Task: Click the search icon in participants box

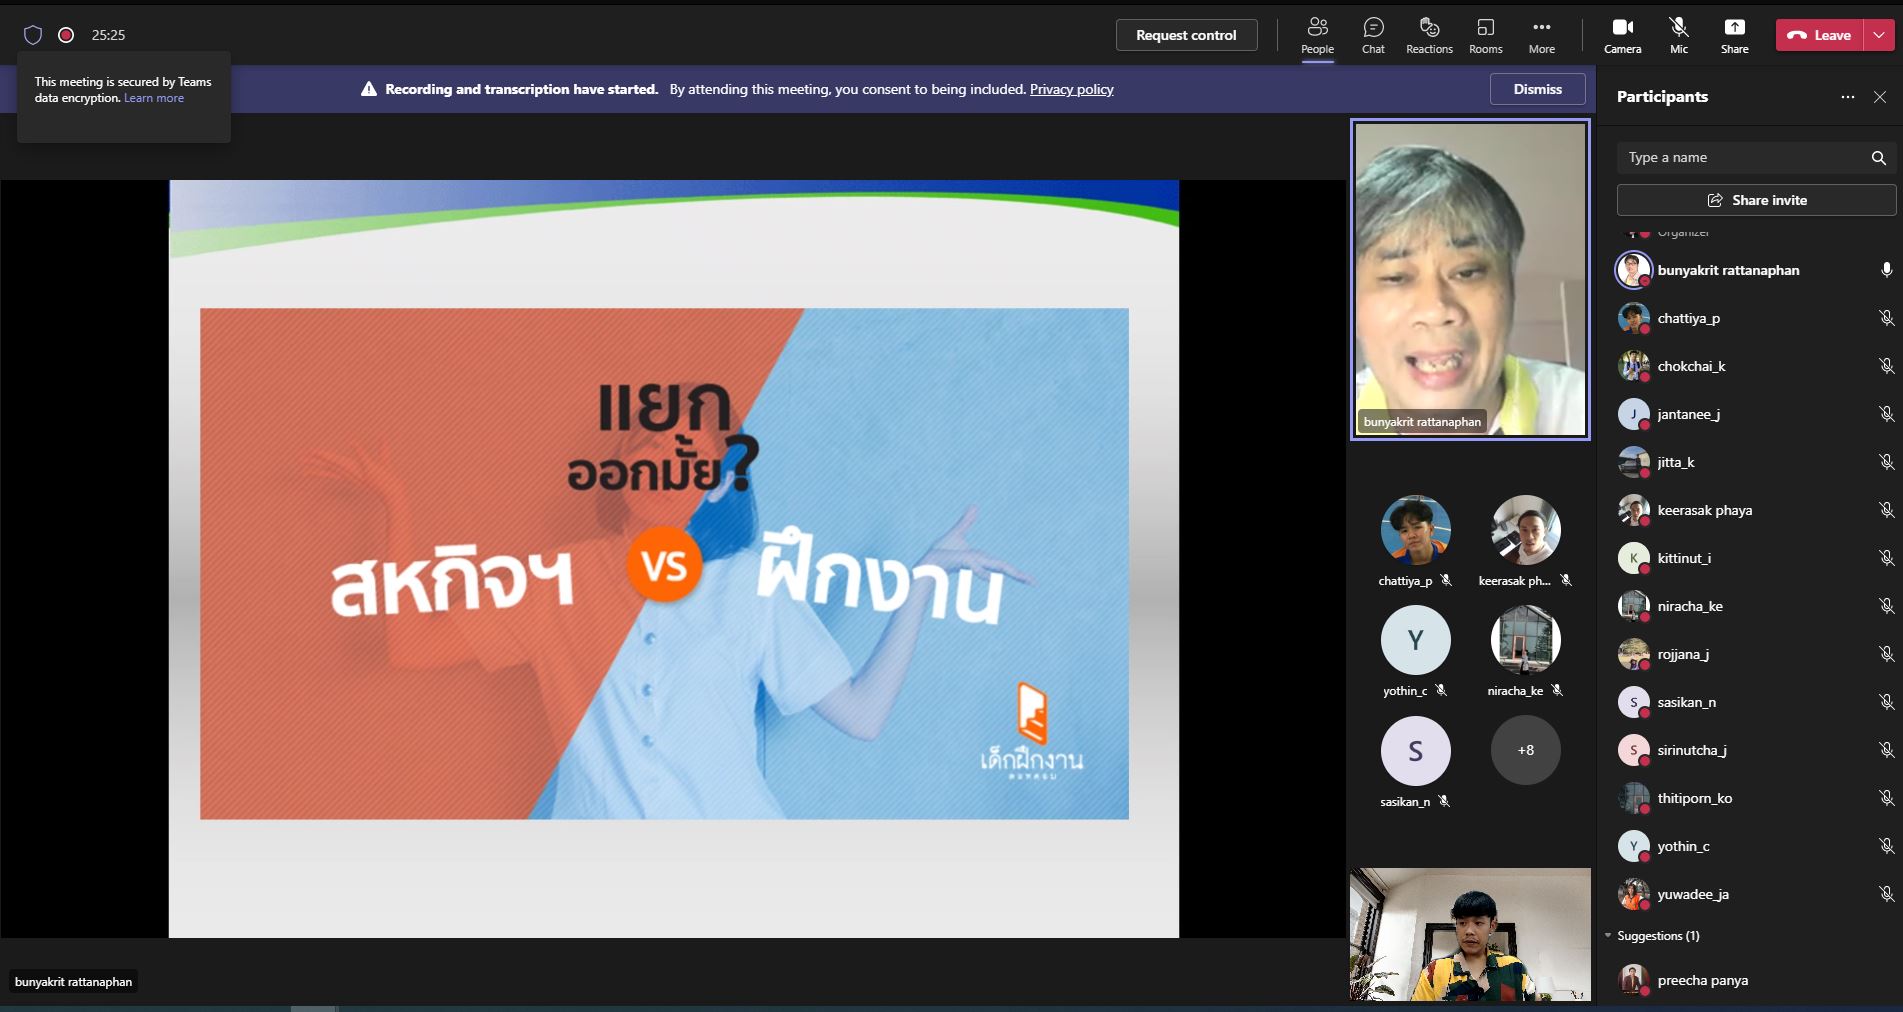Action: [1878, 158]
